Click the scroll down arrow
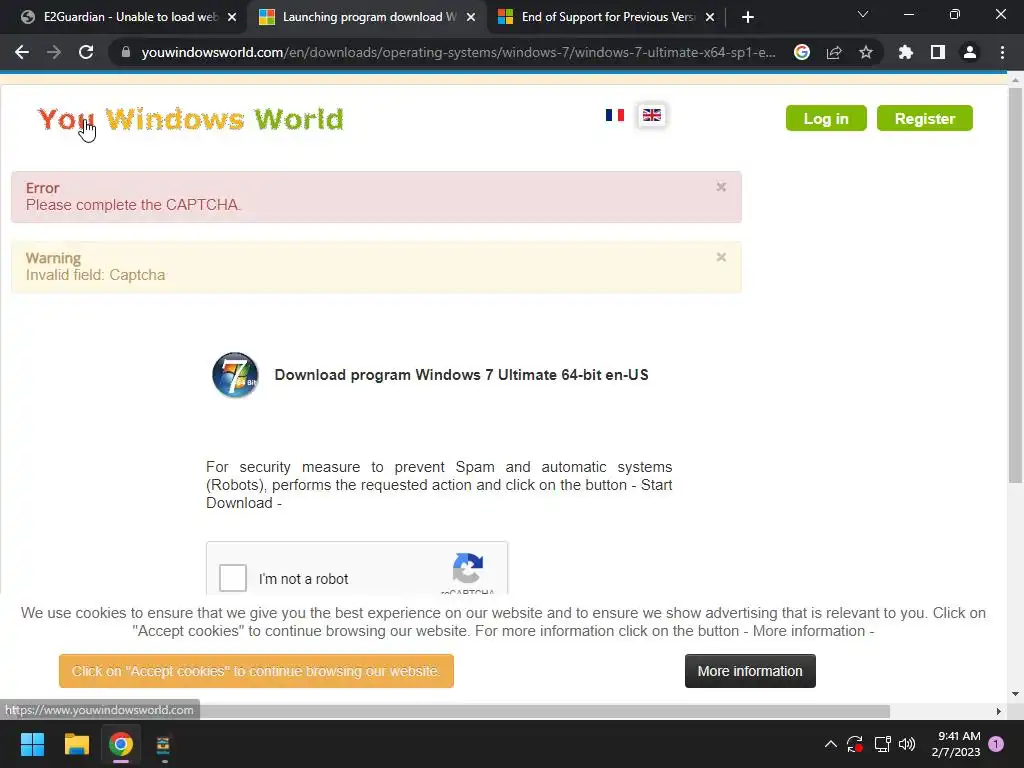This screenshot has height=768, width=1024. click(x=1015, y=694)
